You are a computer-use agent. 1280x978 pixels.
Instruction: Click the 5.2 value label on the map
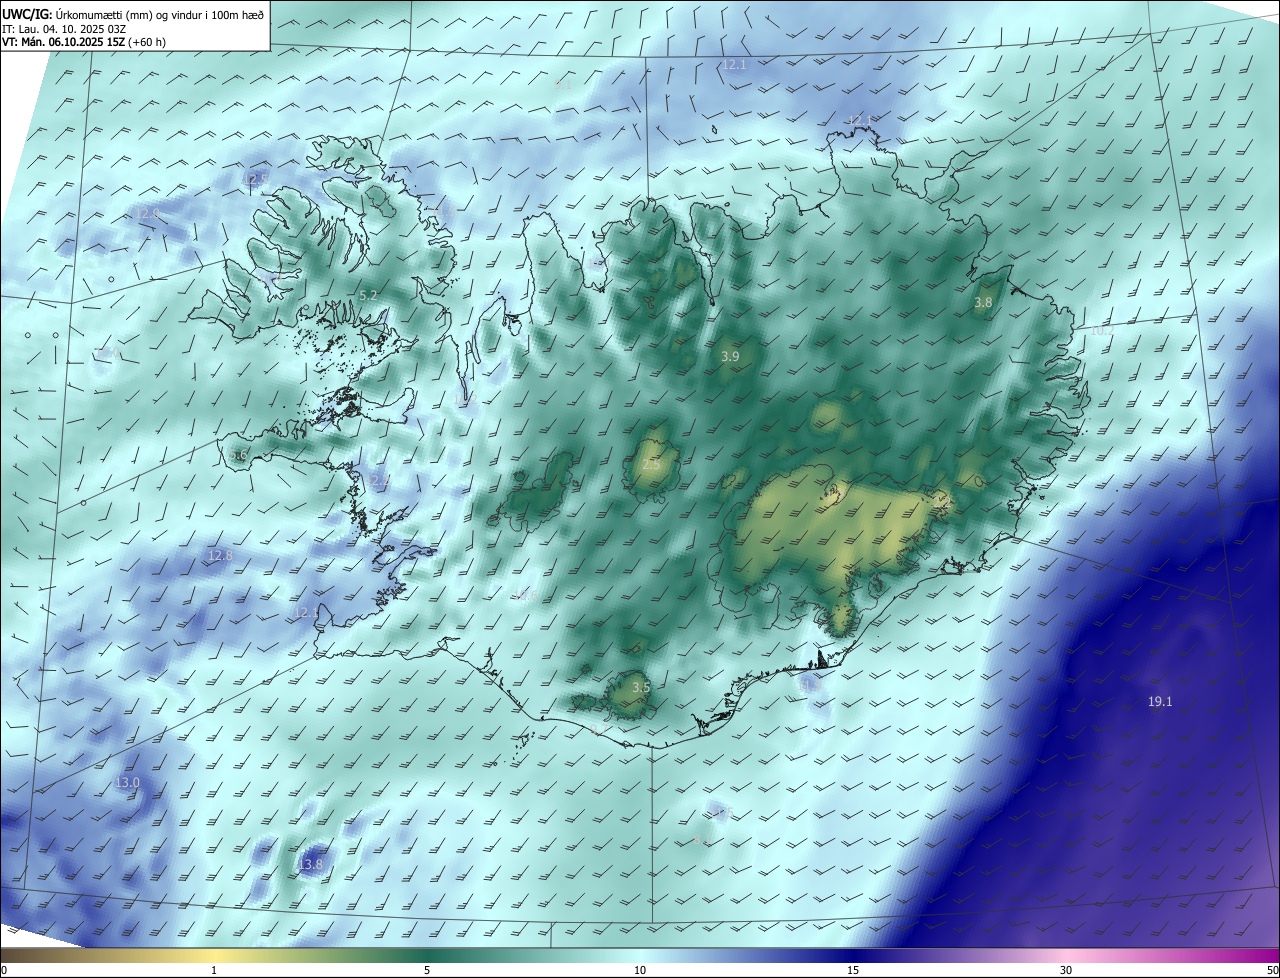(368, 296)
